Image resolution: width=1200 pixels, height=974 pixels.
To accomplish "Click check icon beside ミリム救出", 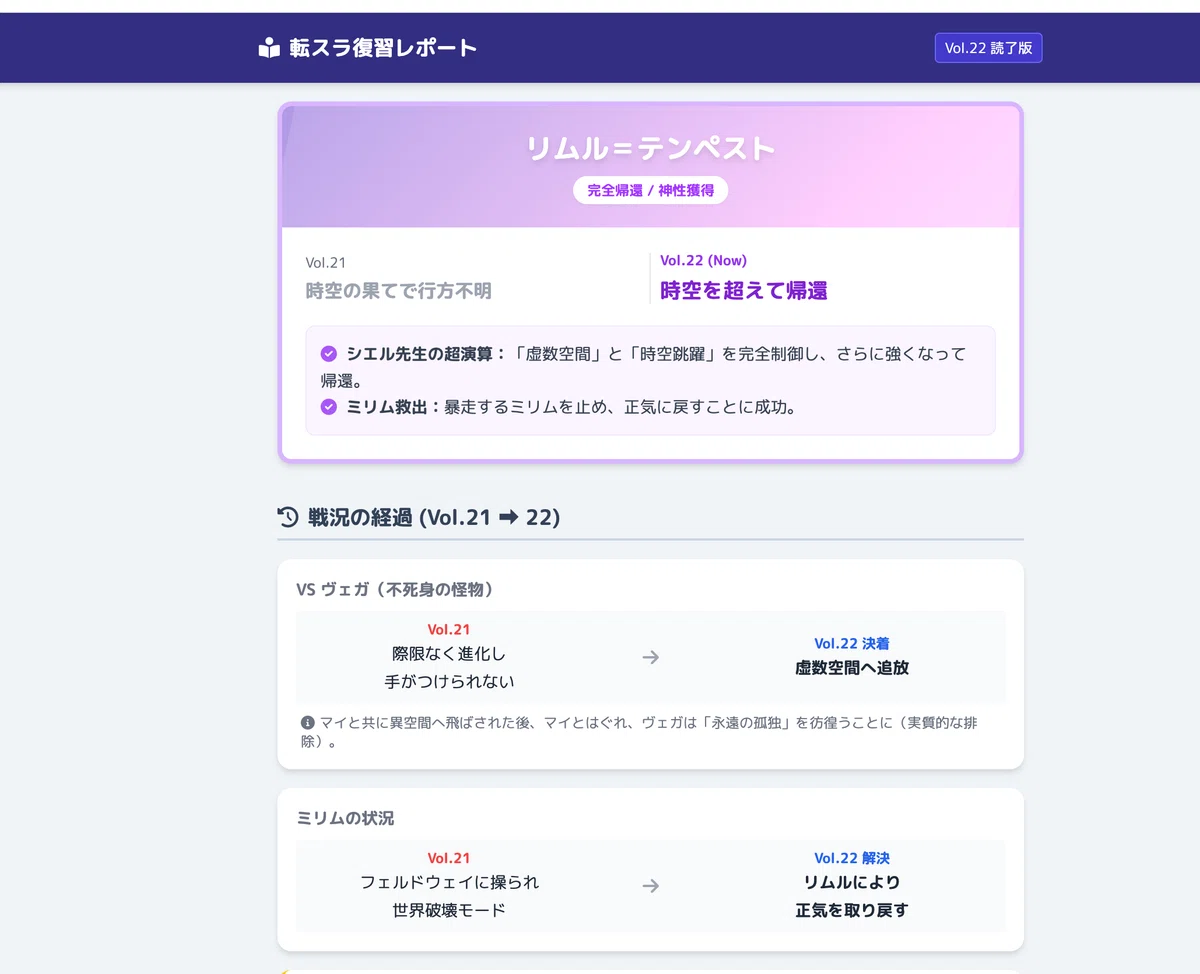I will click(328, 407).
